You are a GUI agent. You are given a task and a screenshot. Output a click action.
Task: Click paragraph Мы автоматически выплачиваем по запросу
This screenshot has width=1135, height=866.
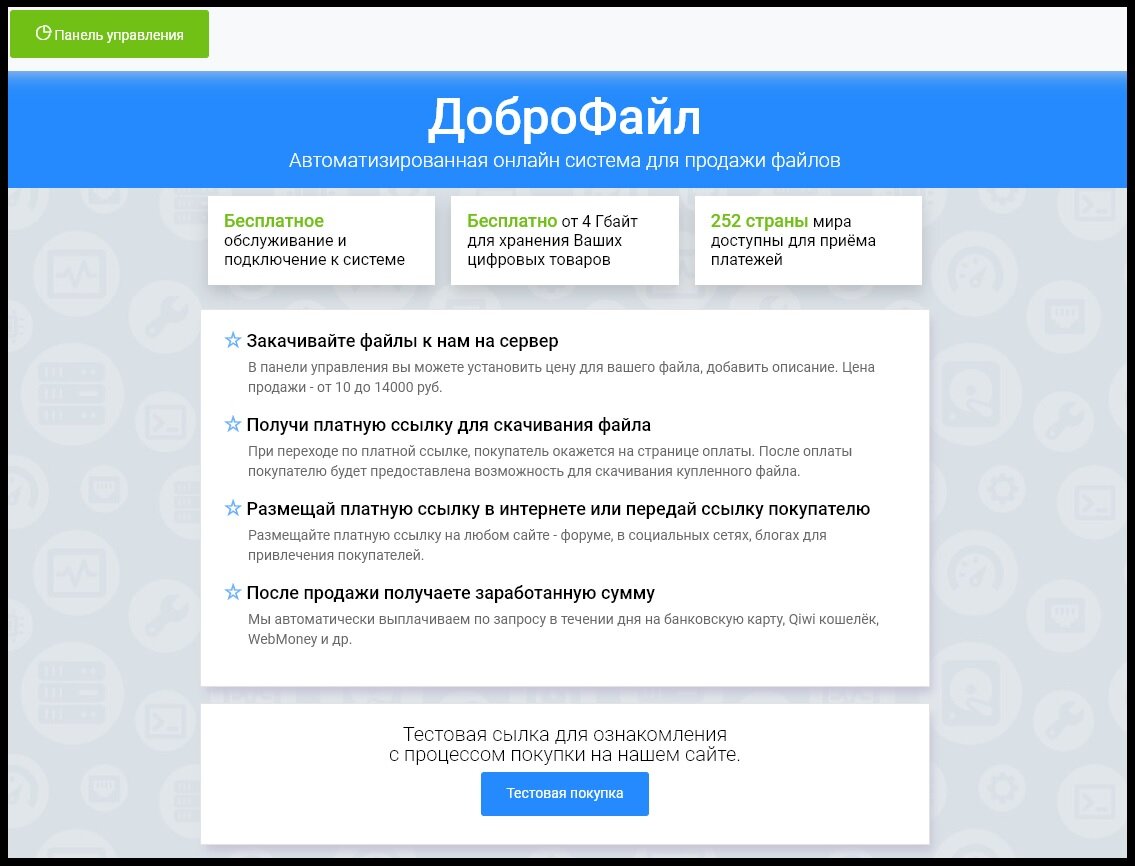(563, 629)
